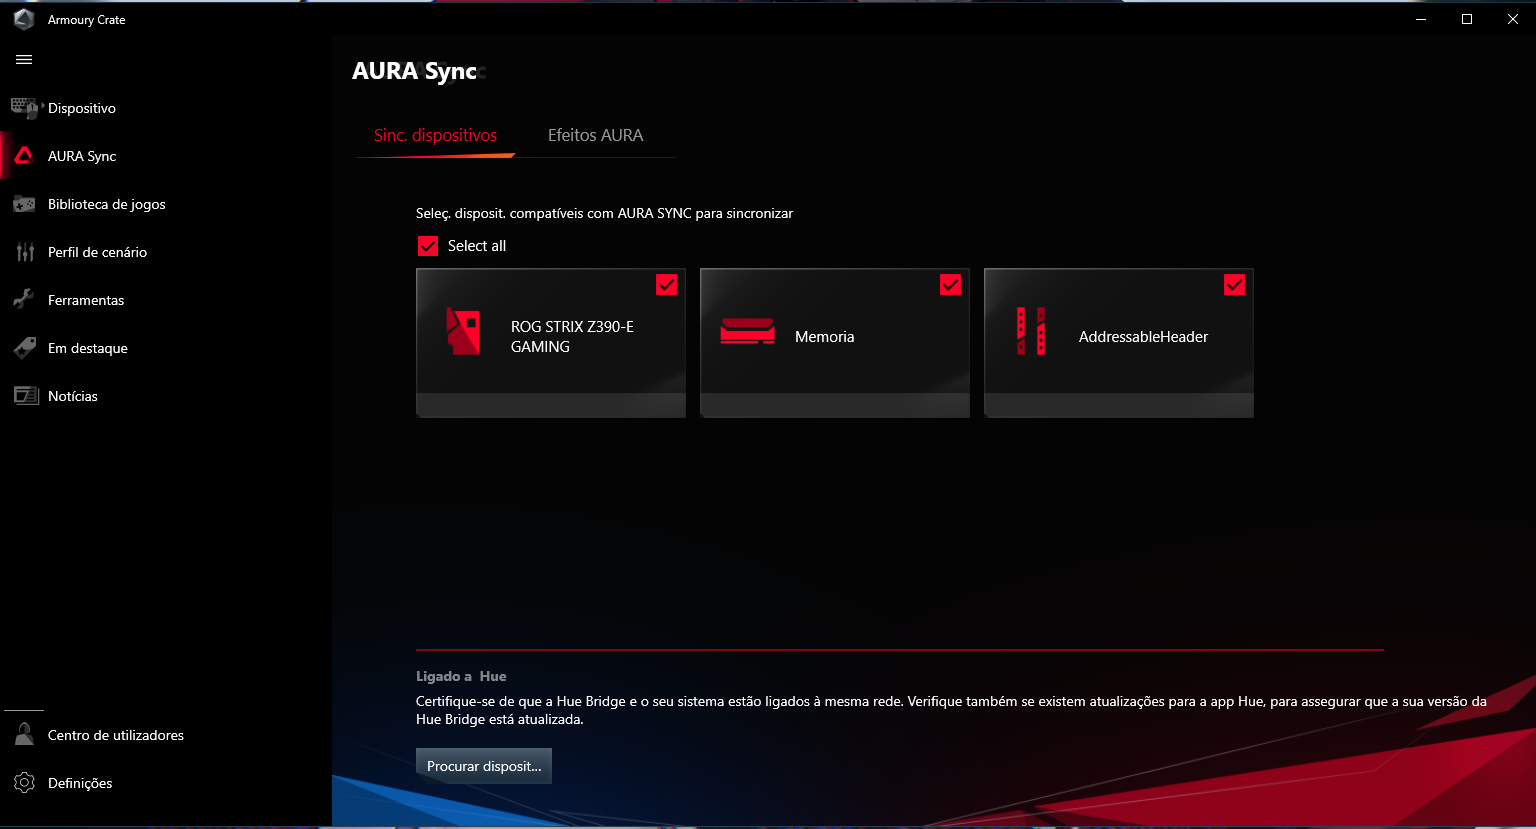Click the AddressableHeader LED strip icon
The height and width of the screenshot is (829, 1536).
point(1031,331)
